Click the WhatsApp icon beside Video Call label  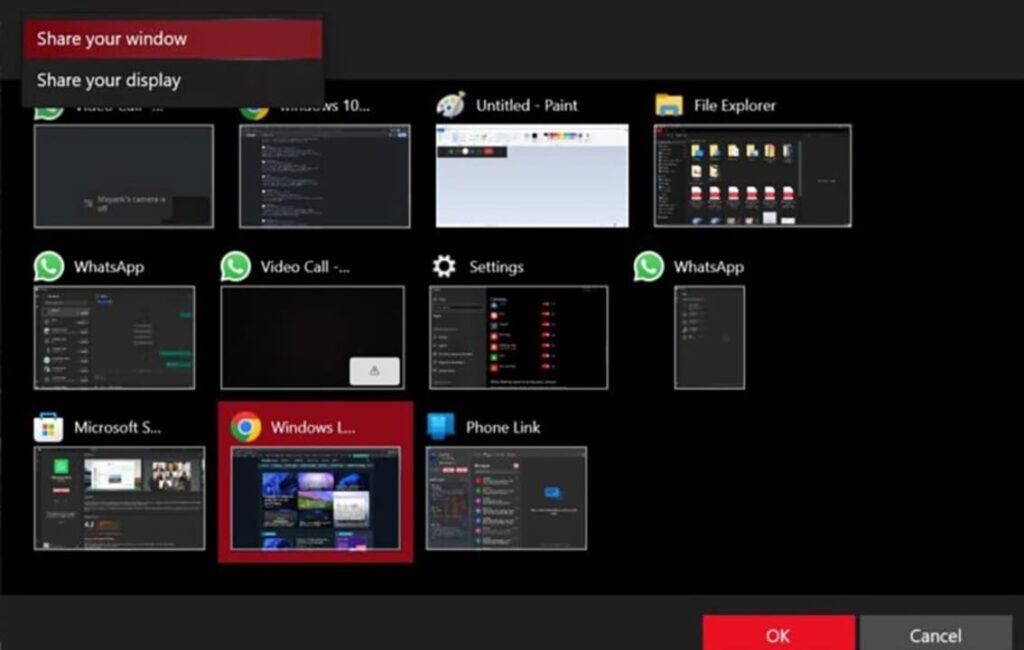pyautogui.click(x=236, y=267)
